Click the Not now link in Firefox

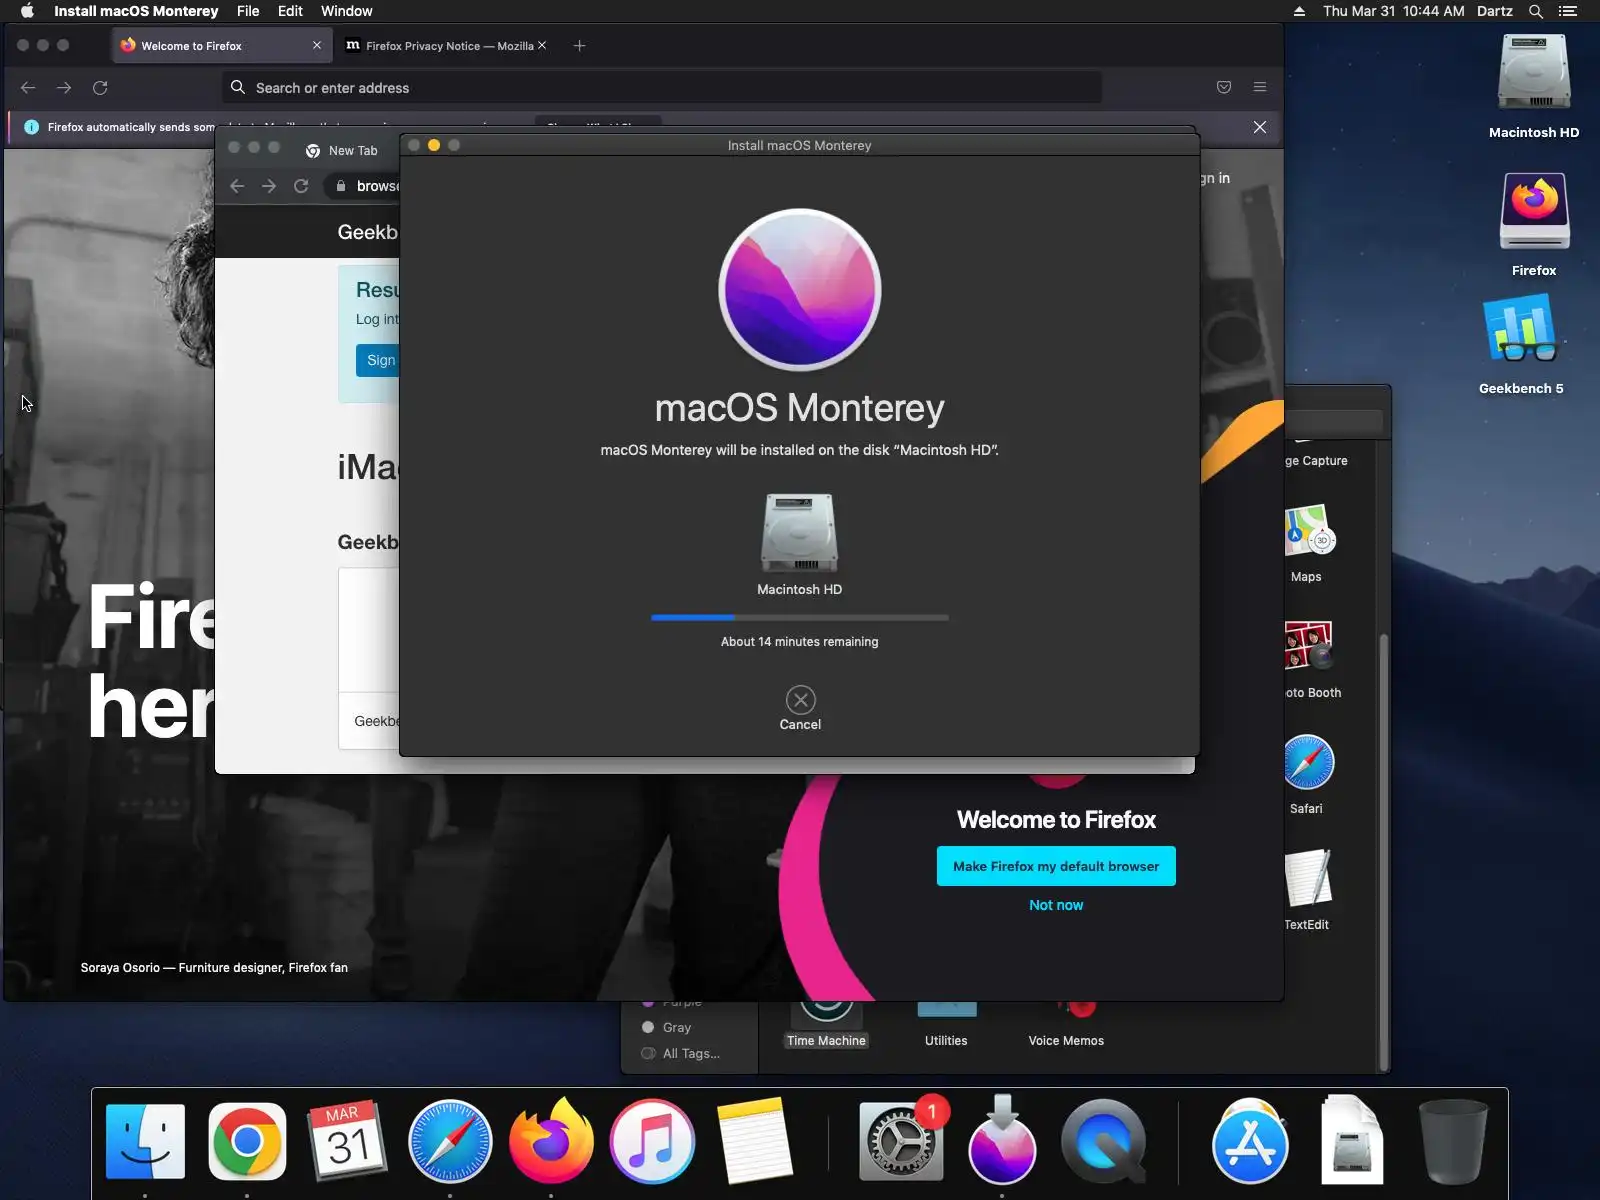tap(1056, 905)
